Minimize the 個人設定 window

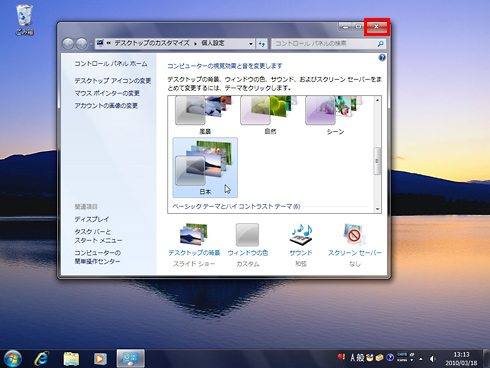point(345,26)
